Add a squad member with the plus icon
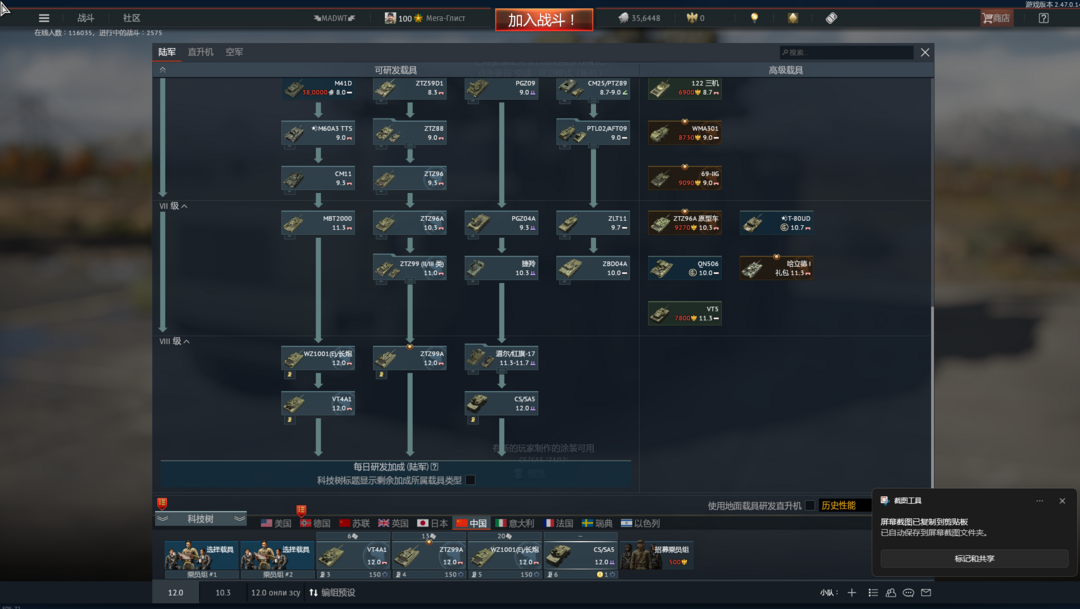Viewport: 1080px width, 609px height. coord(852,592)
